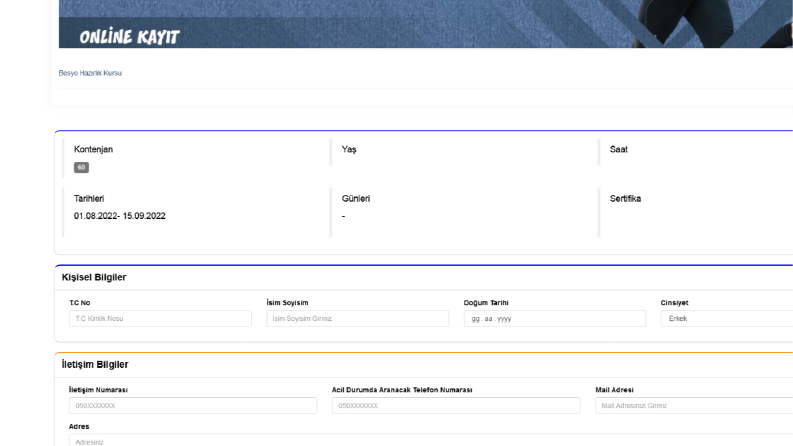
Task: Open the Besyo Hazırlık Kursu link
Action: (90, 73)
